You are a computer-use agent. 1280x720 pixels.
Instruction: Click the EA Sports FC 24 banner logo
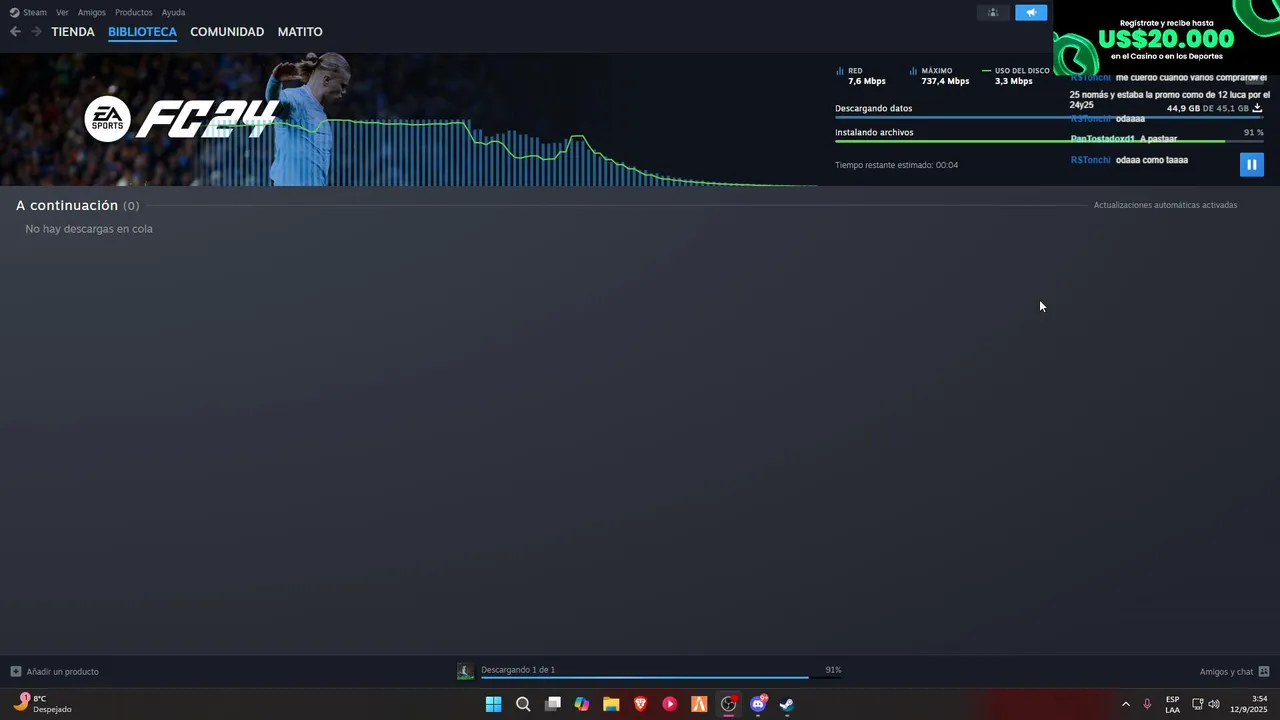pyautogui.click(x=180, y=119)
